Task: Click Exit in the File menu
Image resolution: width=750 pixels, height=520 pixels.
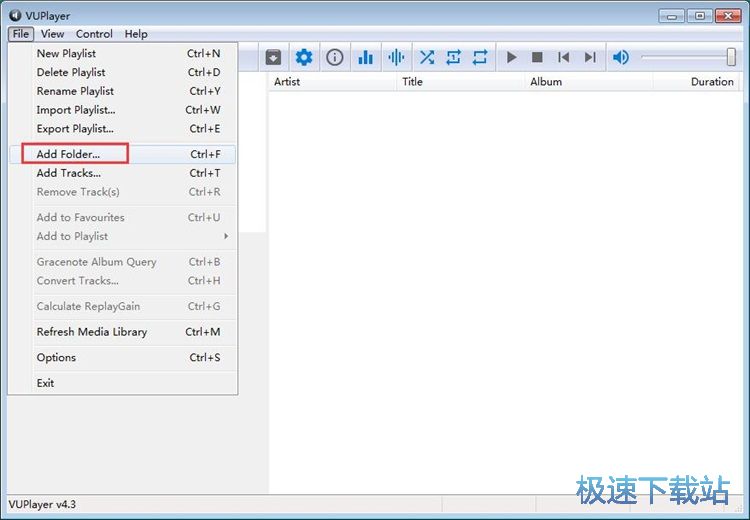Action: 122,383
